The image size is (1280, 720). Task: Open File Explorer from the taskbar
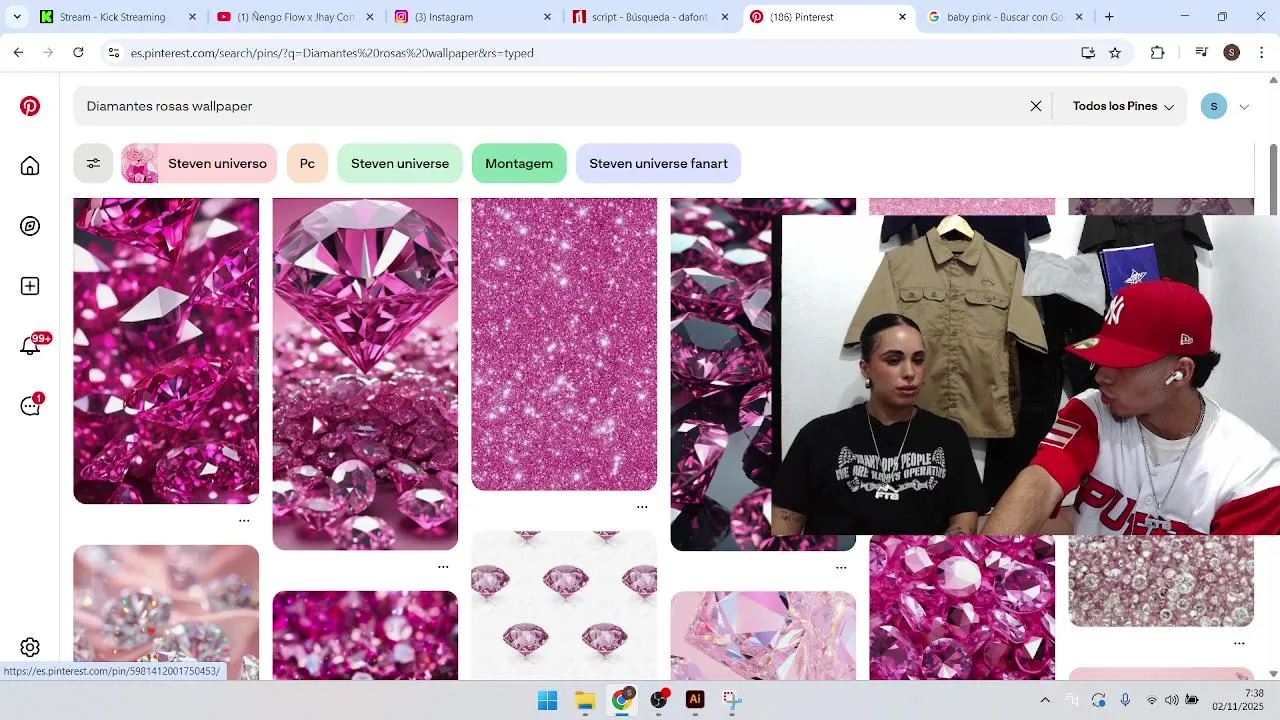[585, 700]
